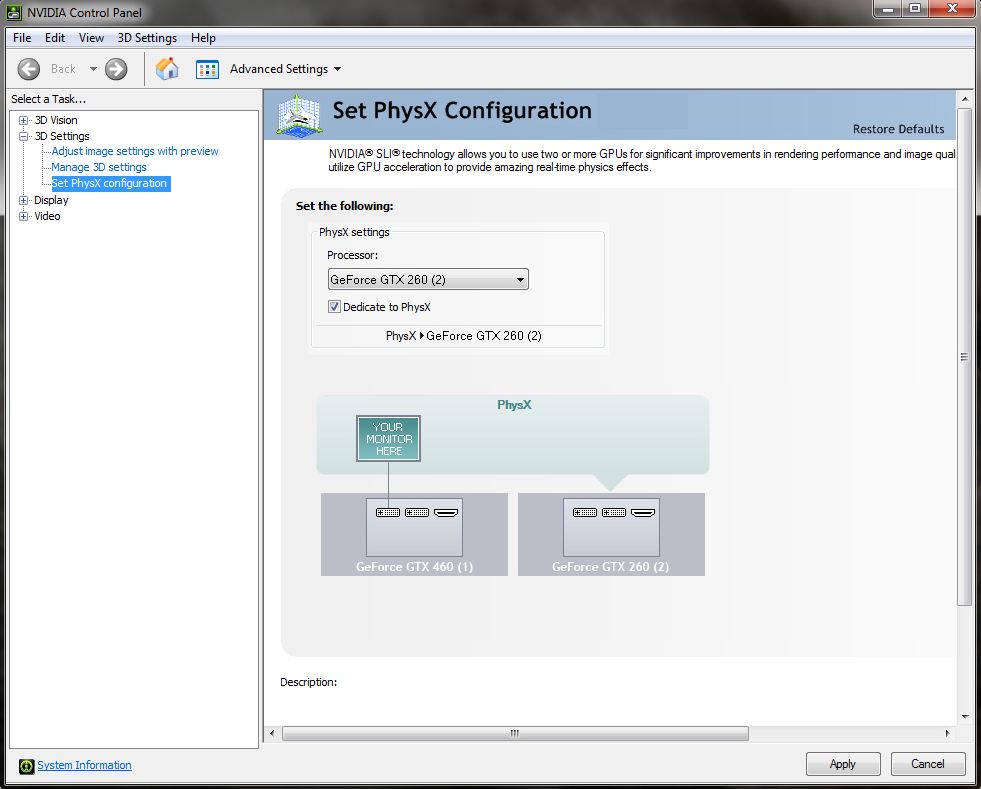Image resolution: width=981 pixels, height=789 pixels.
Task: Open the Processor dropdown
Action: pyautogui.click(x=428, y=279)
